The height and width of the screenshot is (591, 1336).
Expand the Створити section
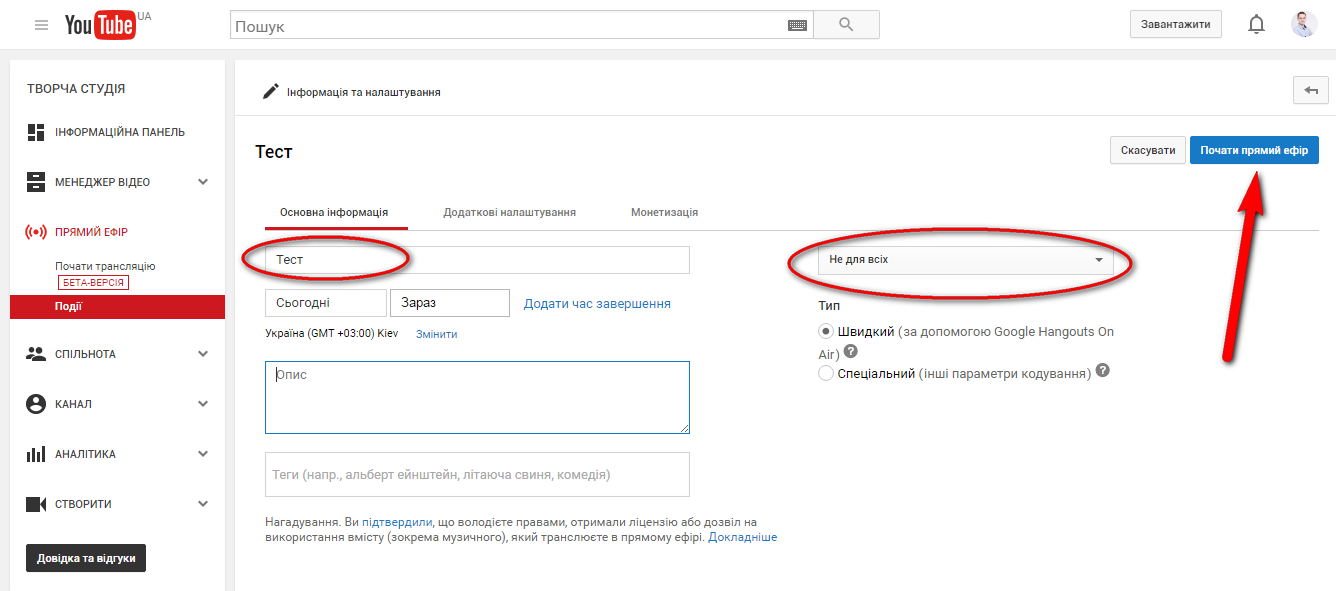203,504
